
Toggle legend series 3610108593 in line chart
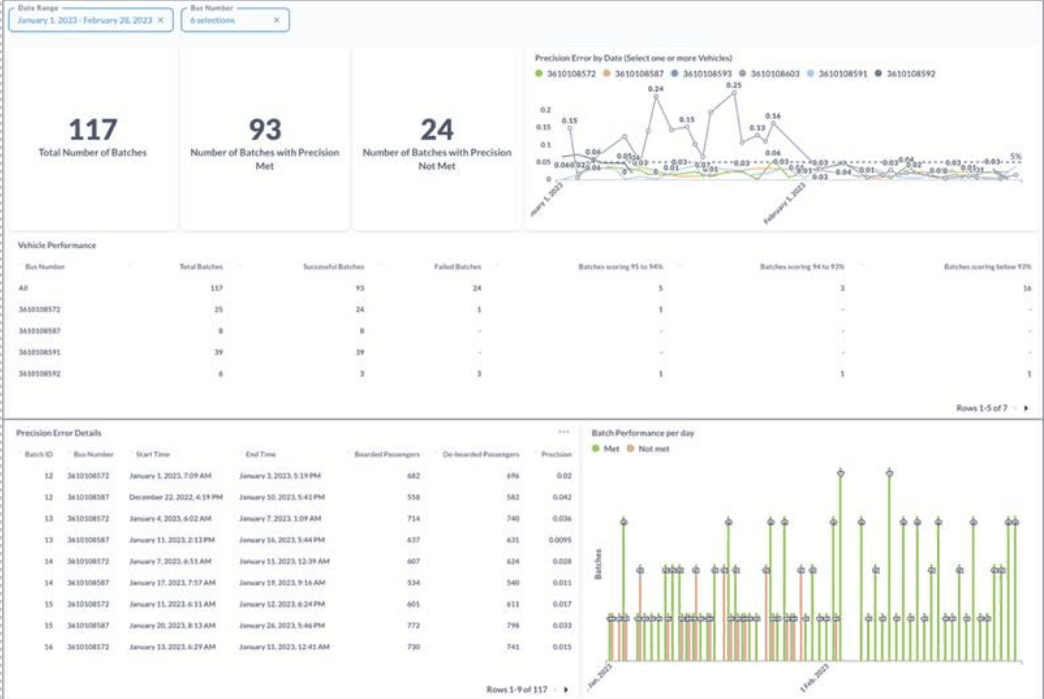pyautogui.click(x=702, y=74)
